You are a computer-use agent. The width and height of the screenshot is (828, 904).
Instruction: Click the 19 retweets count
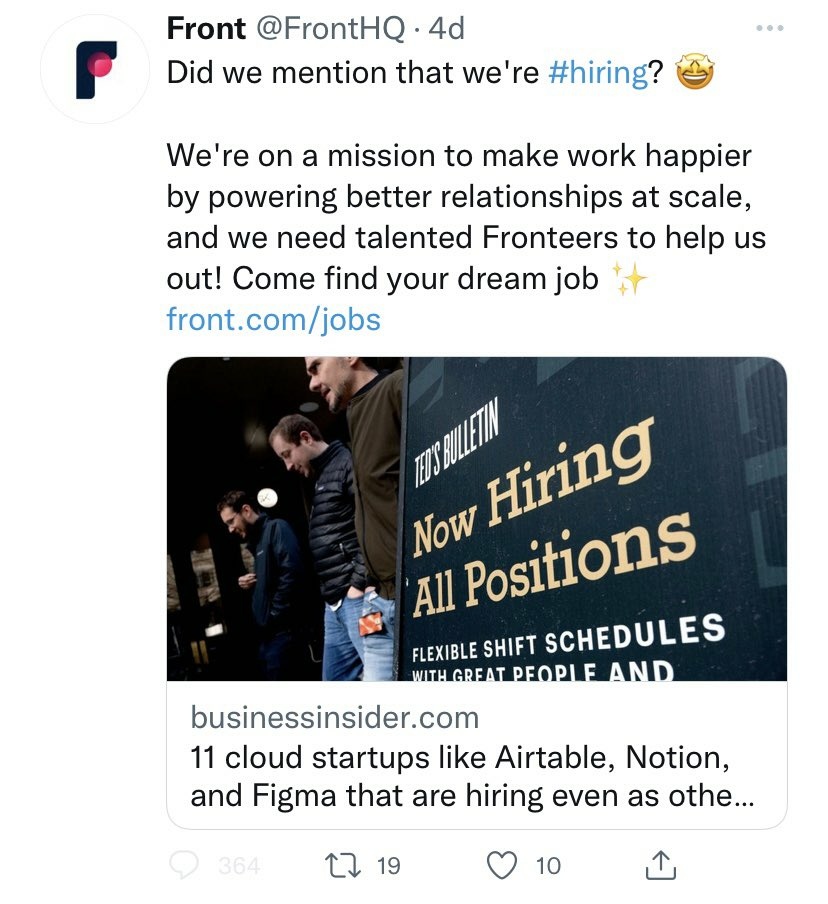[x=387, y=866]
